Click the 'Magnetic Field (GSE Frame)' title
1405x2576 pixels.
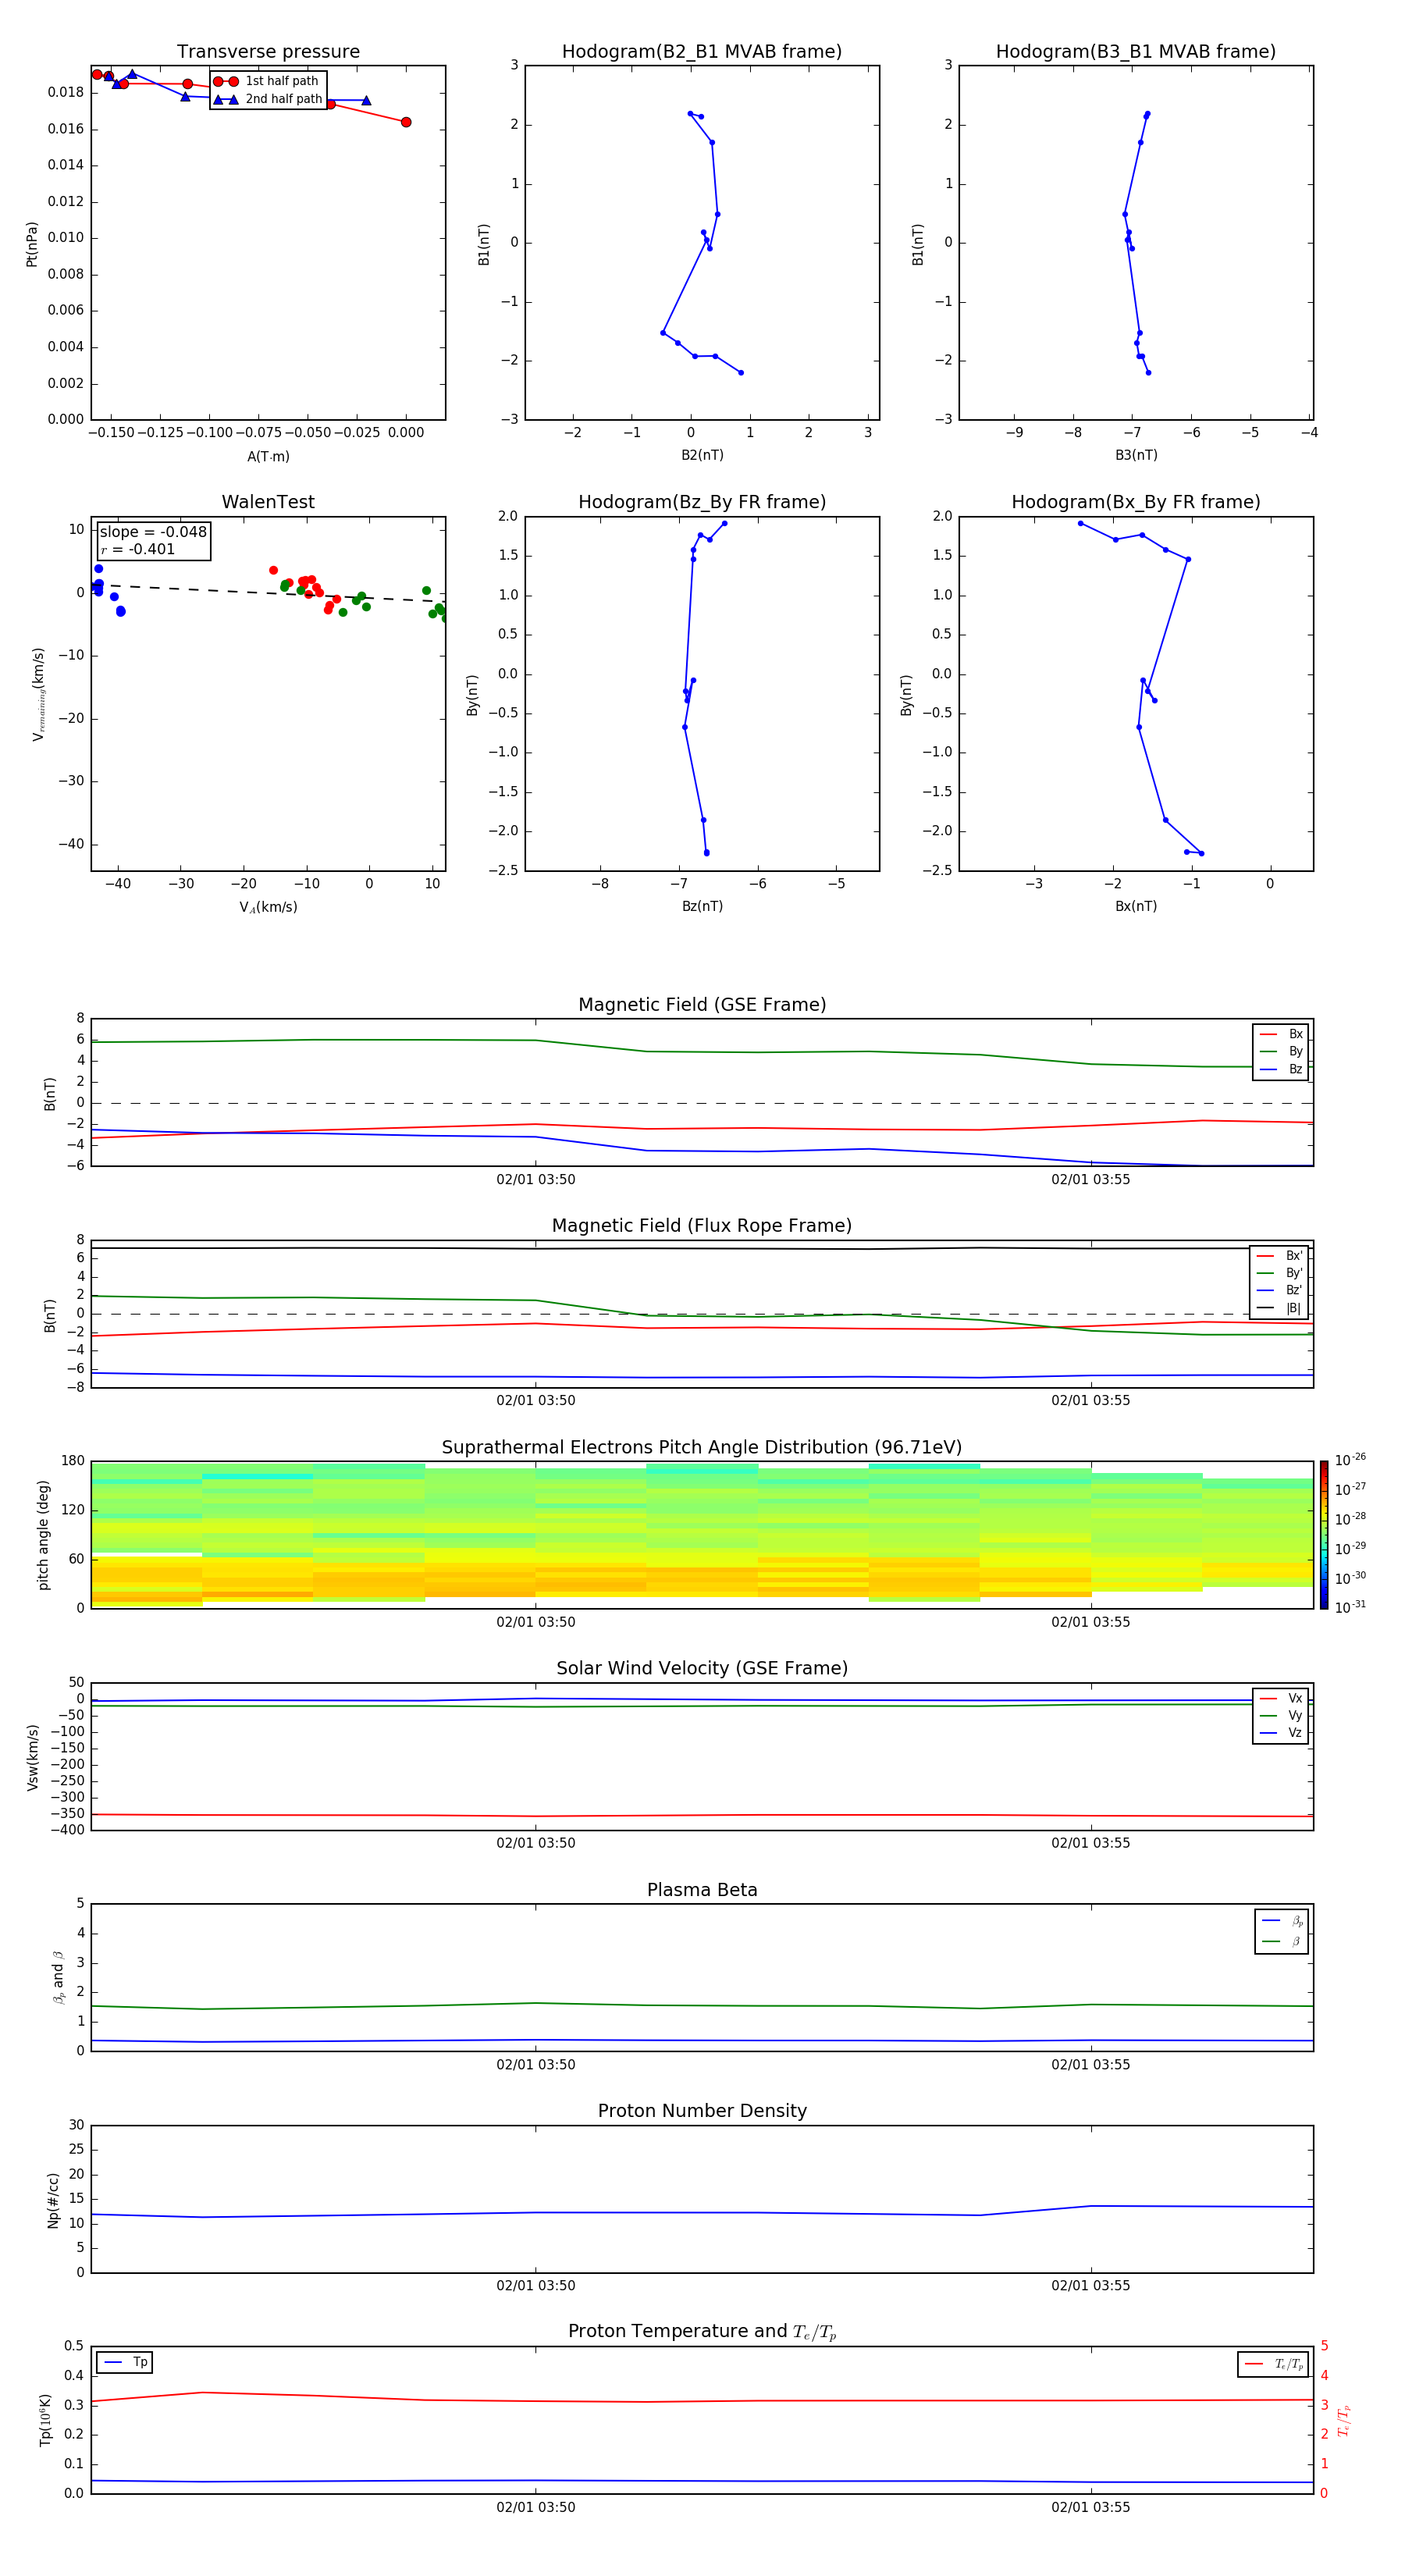[702, 1005]
